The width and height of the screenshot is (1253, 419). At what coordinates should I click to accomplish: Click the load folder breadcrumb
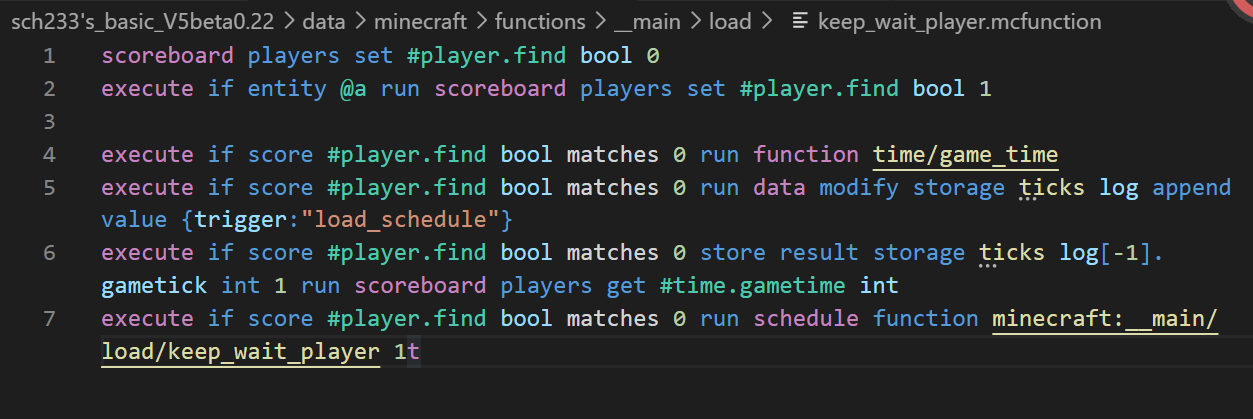point(729,21)
